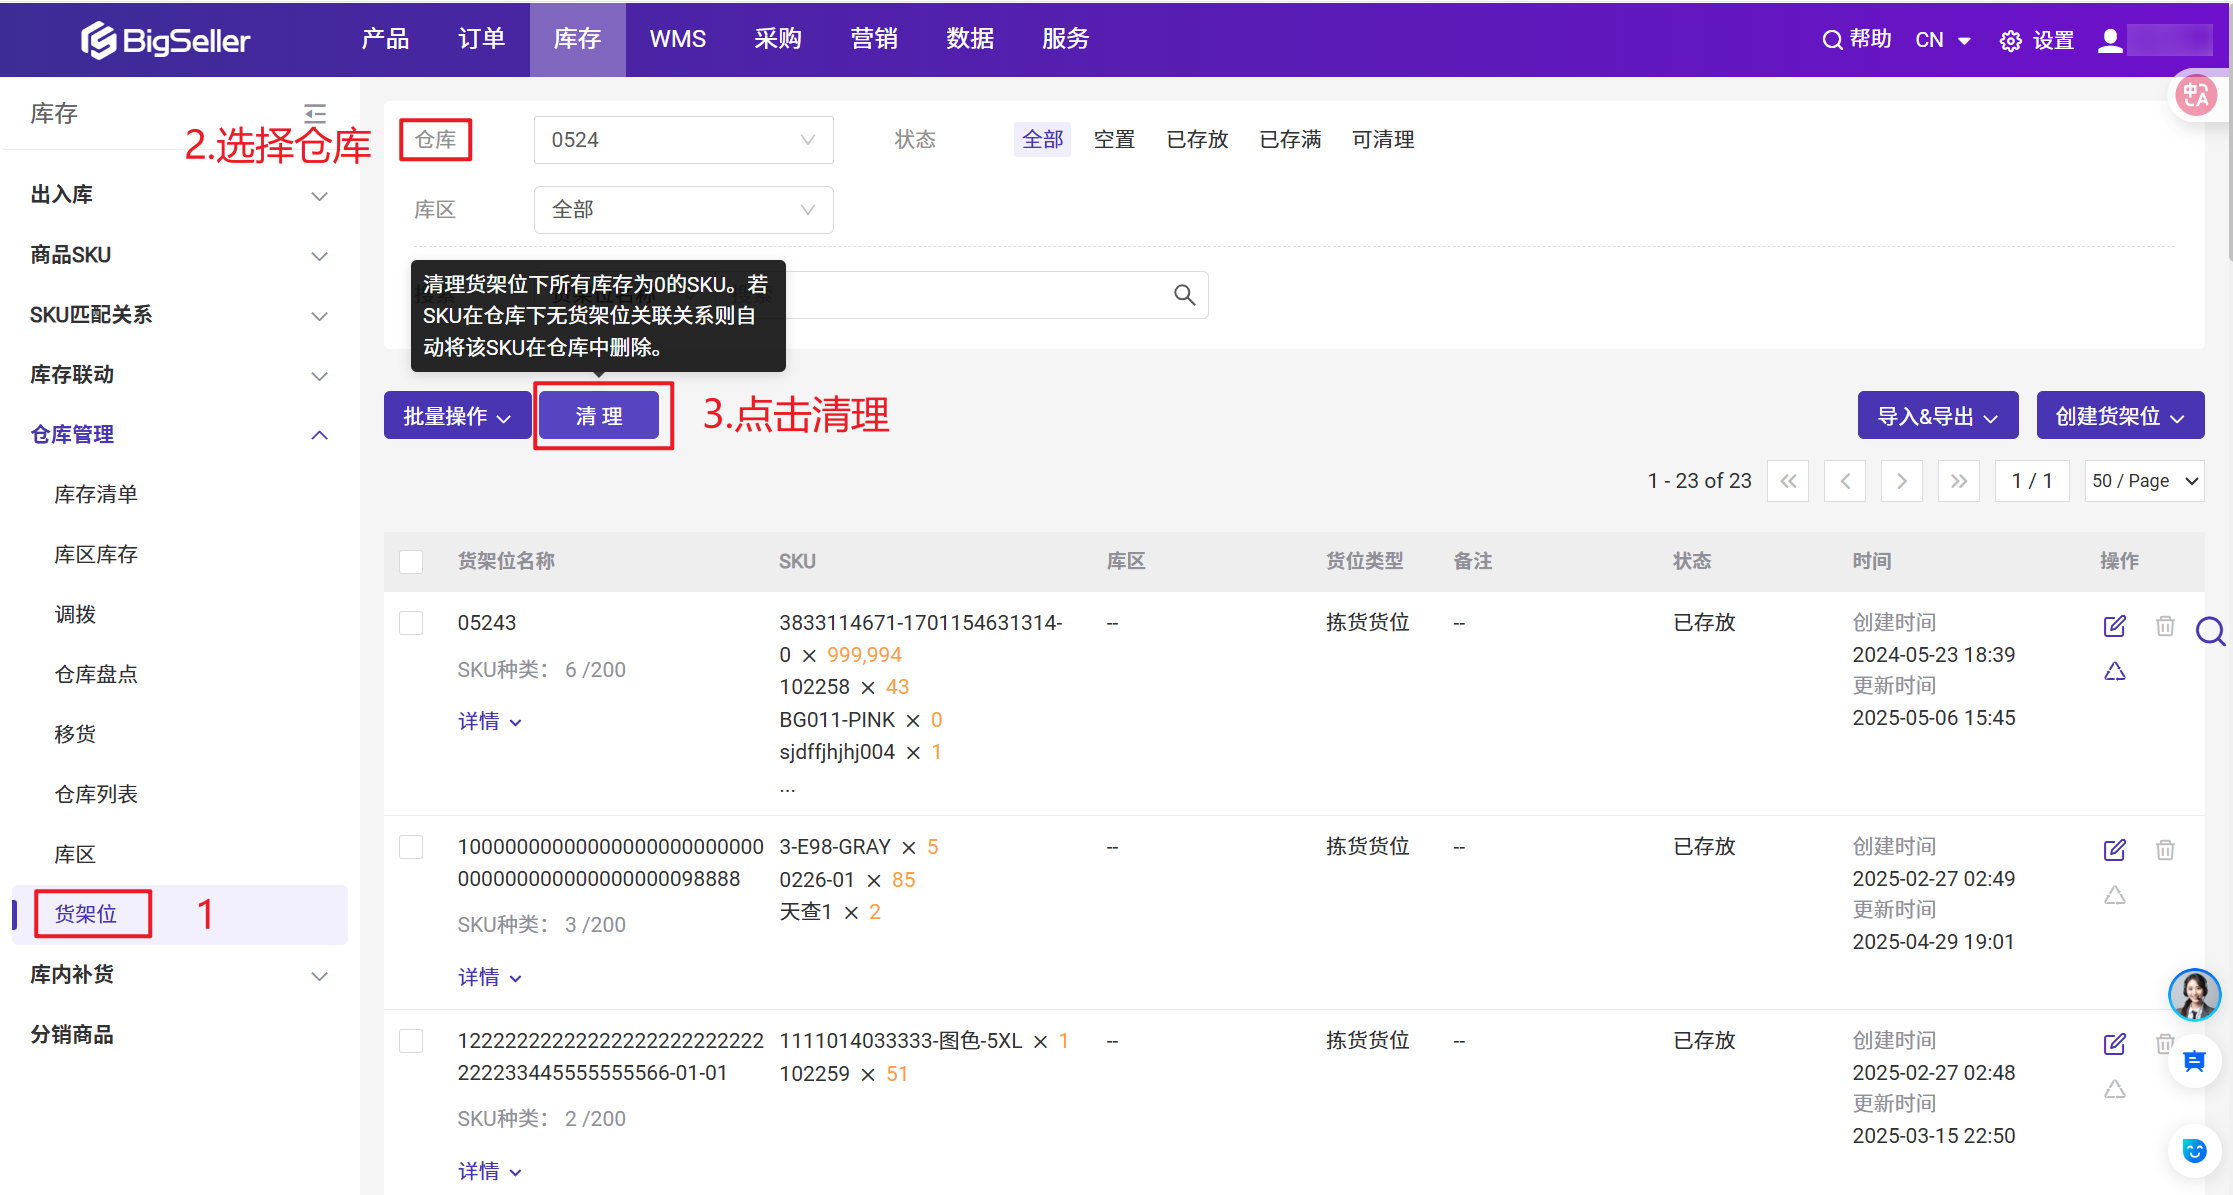
Task: Open 分销商品 in sidebar
Action: pos(72,1035)
